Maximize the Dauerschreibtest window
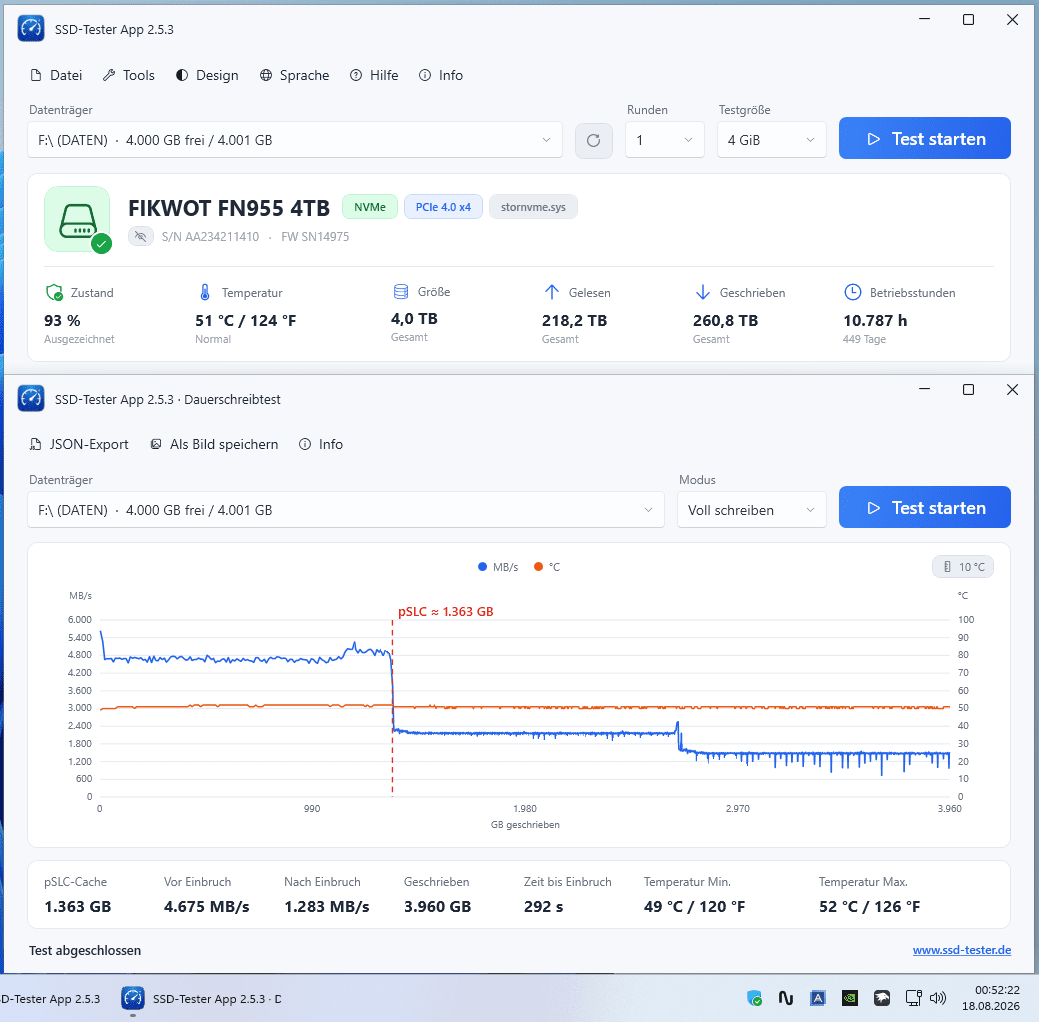Image resolution: width=1039 pixels, height=1022 pixels. coord(968,390)
